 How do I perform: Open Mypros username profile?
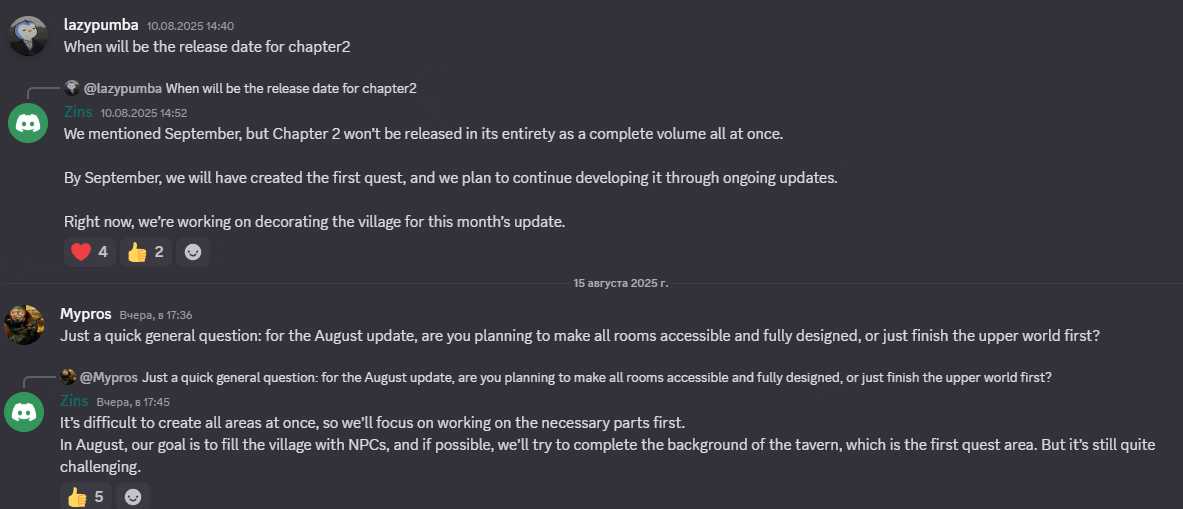(x=86, y=314)
